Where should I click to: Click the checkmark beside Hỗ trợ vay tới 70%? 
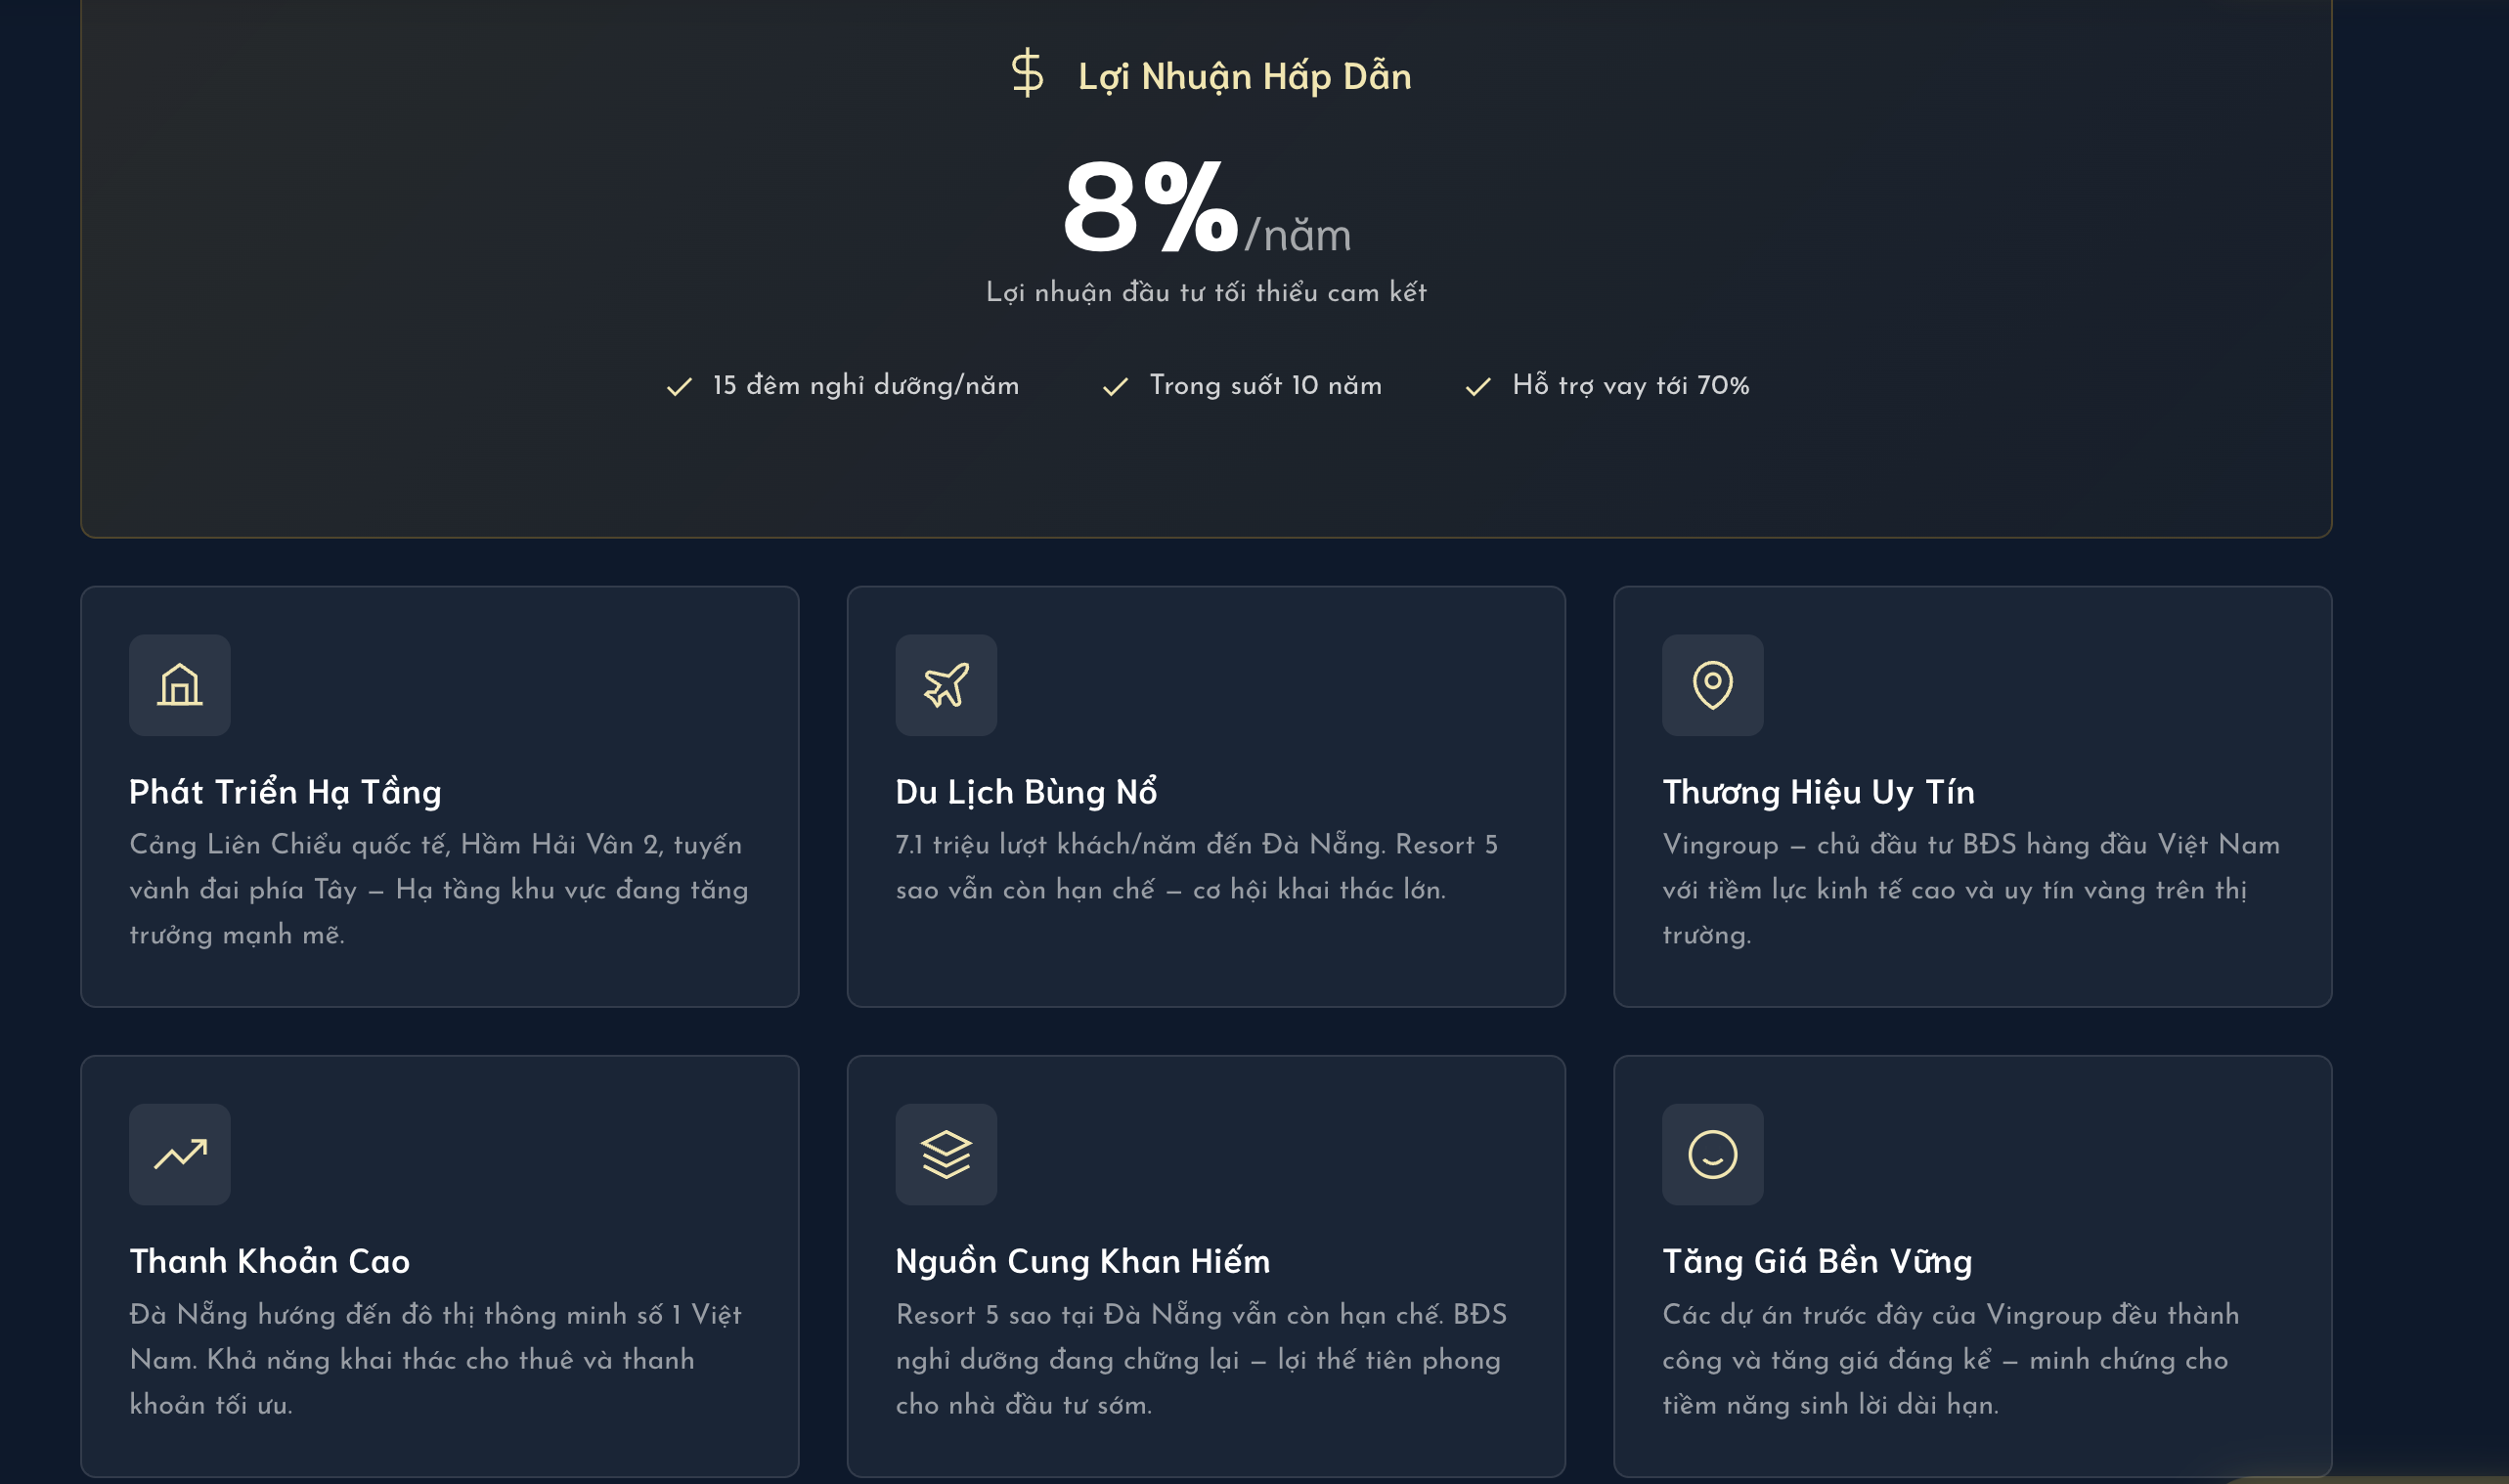(1478, 387)
